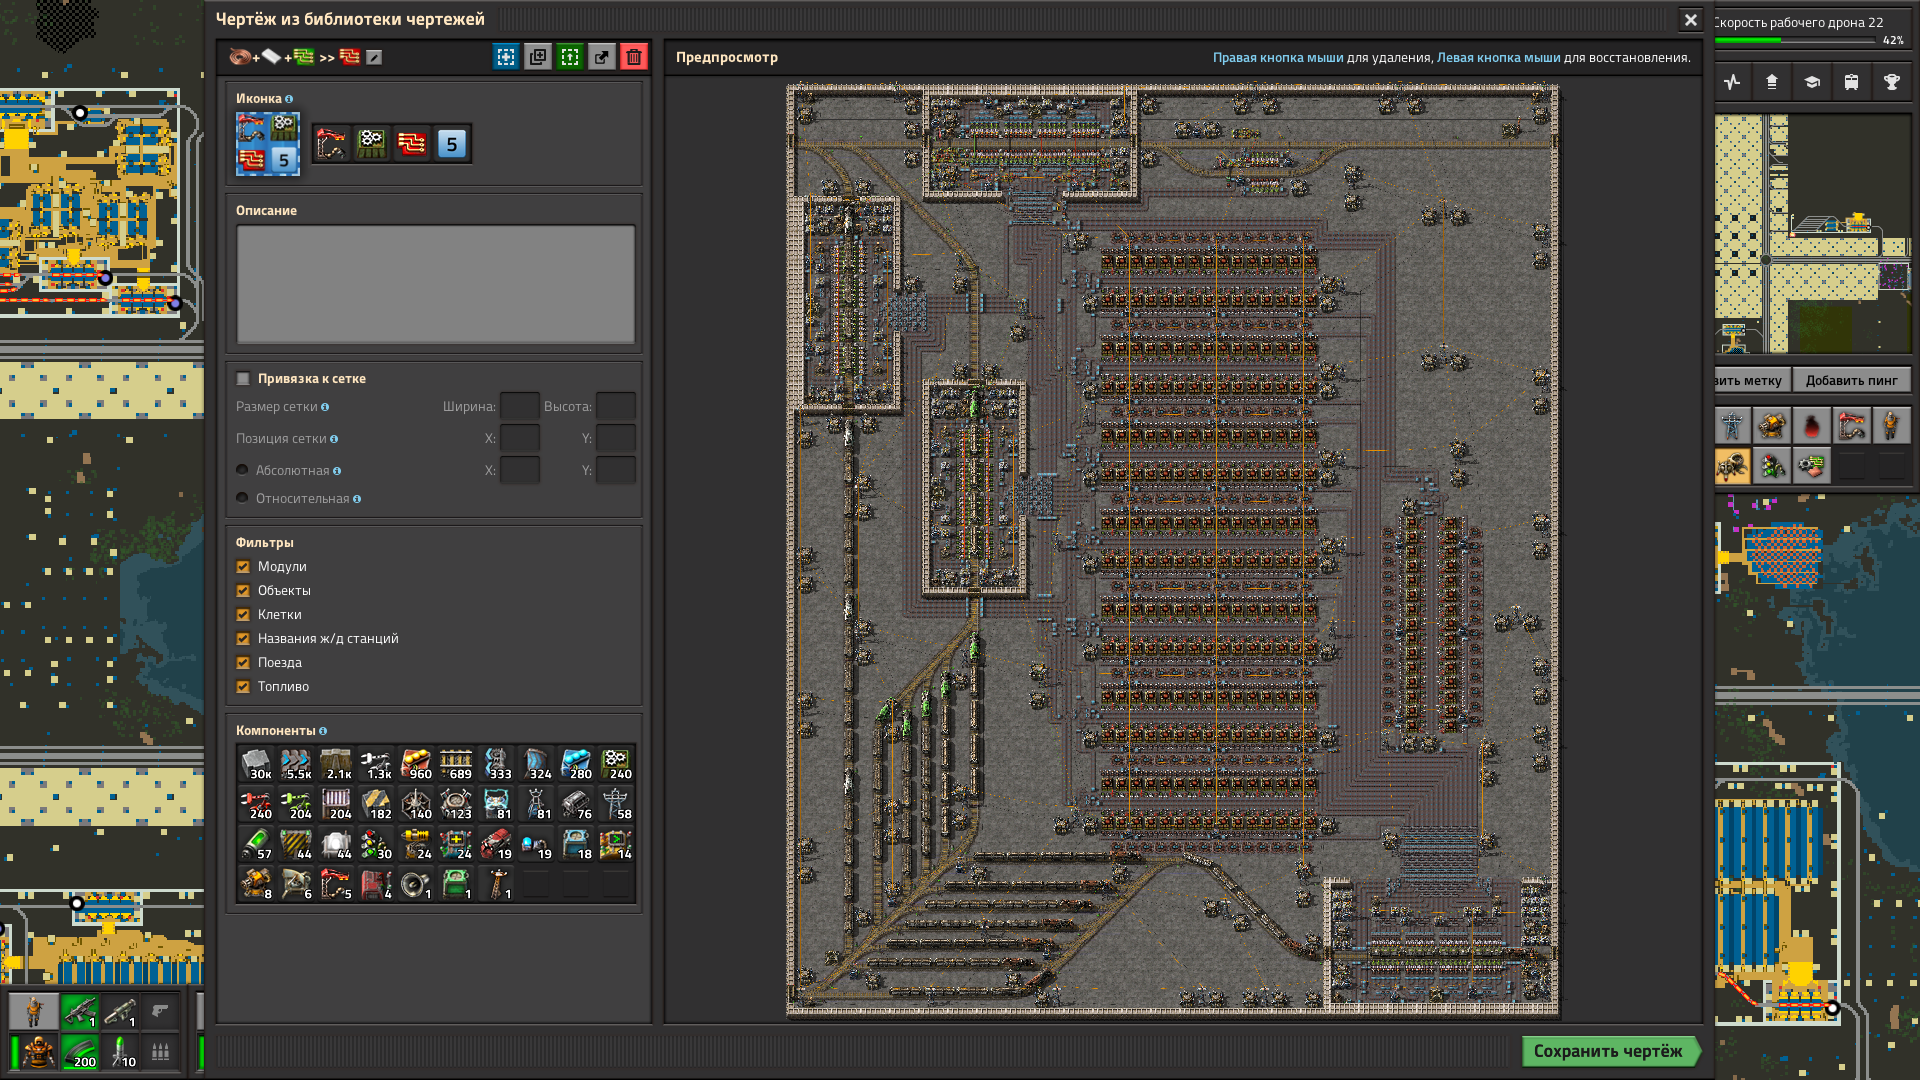The width and height of the screenshot is (1920, 1080).
Task: Uncheck the Названия ж/д станций checkbox
Action: point(243,639)
